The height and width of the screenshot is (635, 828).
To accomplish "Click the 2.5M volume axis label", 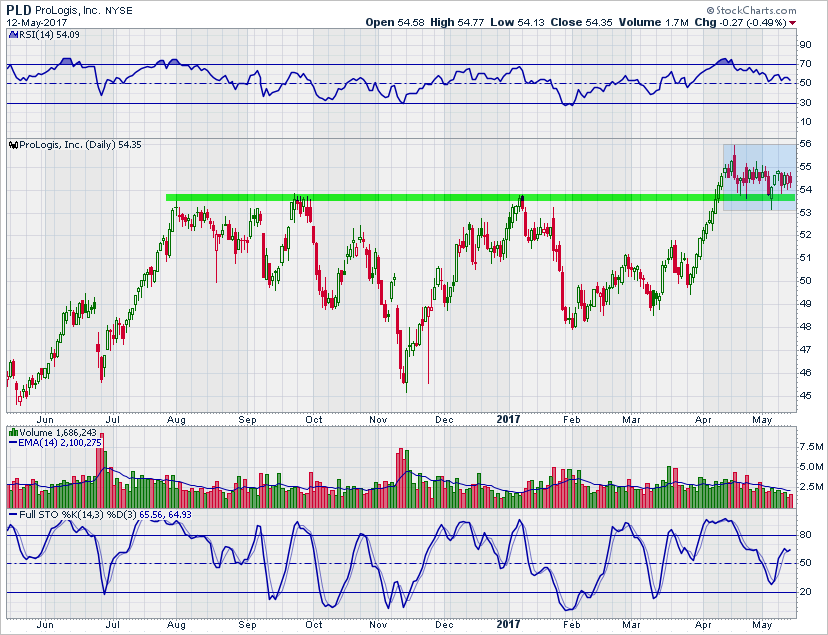I will tap(811, 487).
